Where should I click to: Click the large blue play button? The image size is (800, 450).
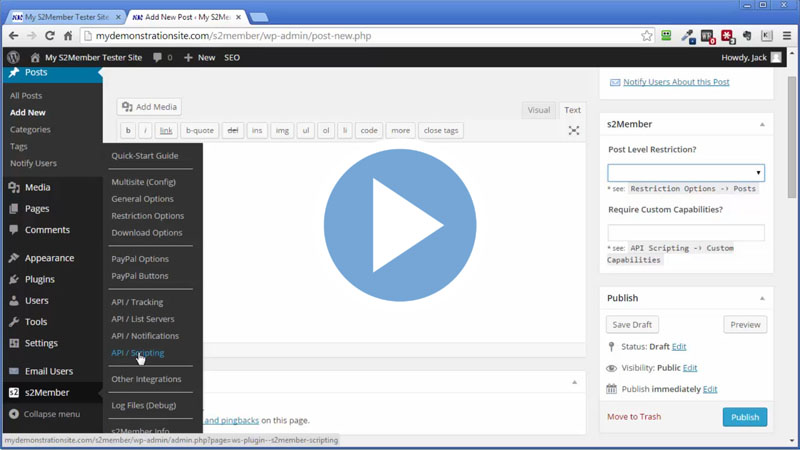pos(400,225)
